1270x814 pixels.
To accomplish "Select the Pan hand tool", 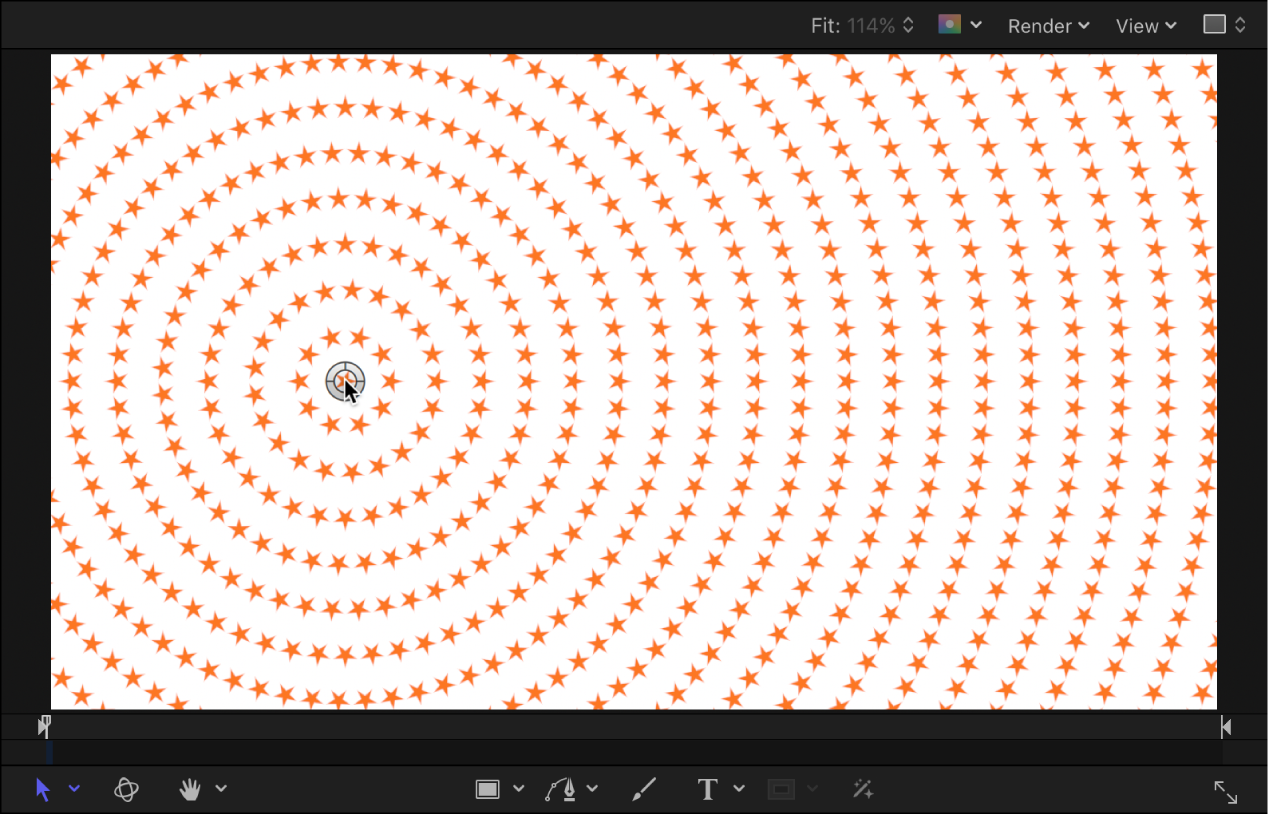I will [189, 789].
